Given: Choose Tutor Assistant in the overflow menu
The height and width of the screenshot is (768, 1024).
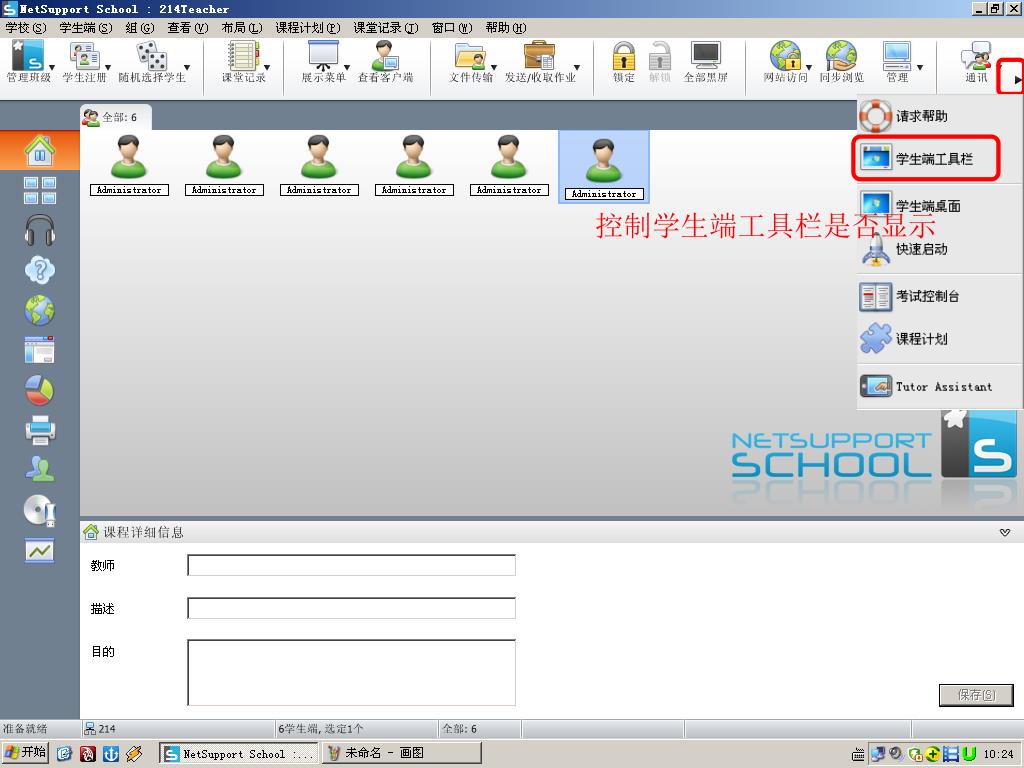Looking at the screenshot, I should [939, 387].
